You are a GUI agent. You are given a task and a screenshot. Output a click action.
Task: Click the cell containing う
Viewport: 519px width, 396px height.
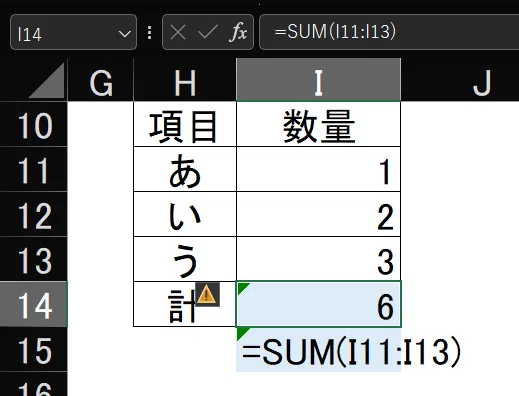click(185, 259)
